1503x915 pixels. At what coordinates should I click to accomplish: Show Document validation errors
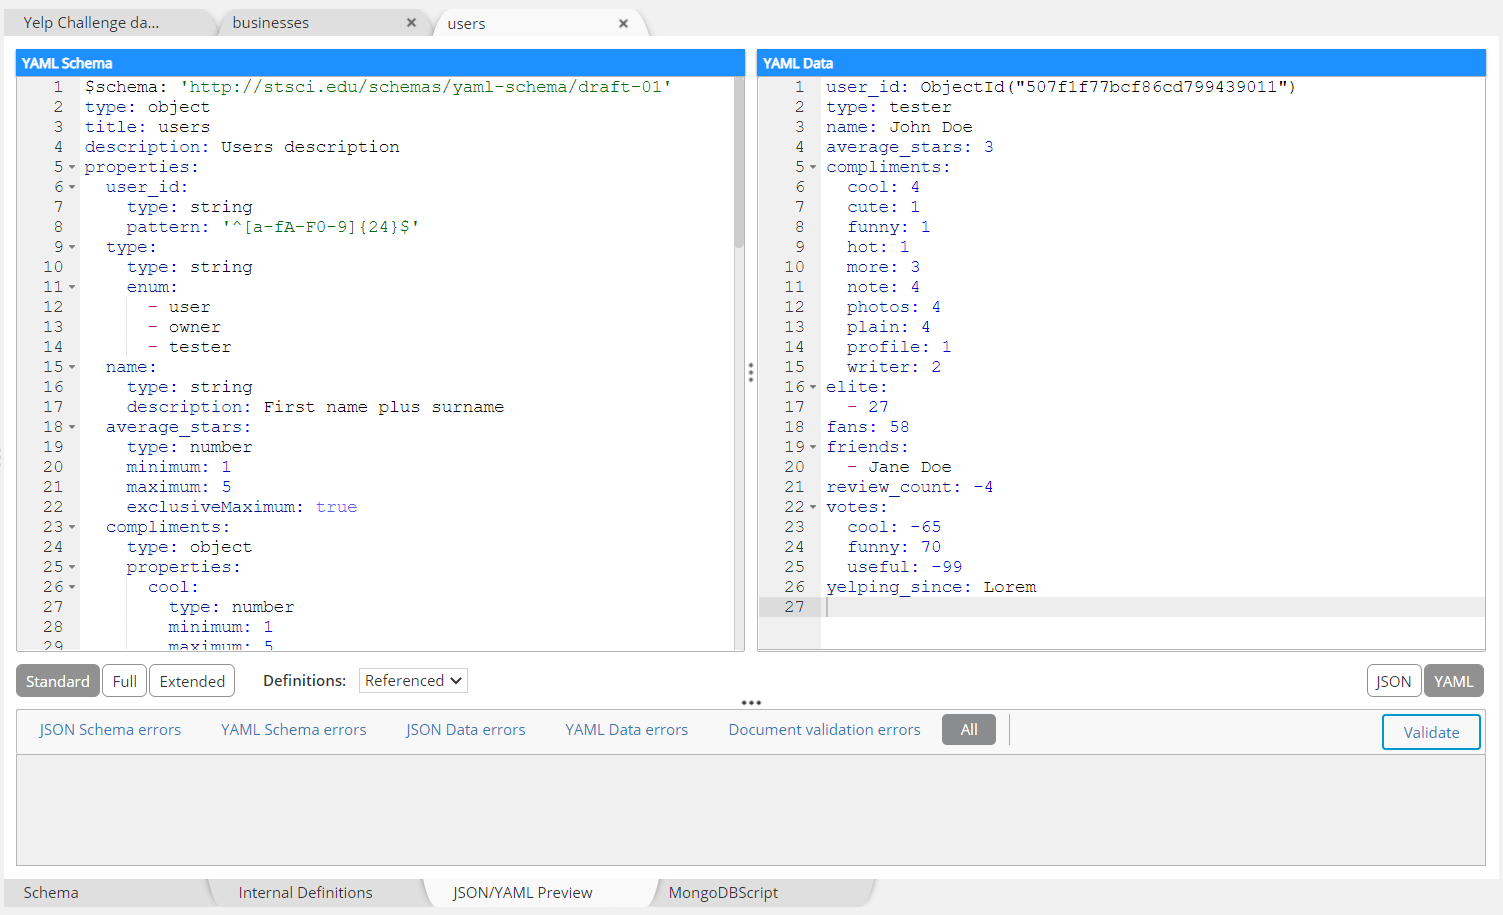coord(824,730)
